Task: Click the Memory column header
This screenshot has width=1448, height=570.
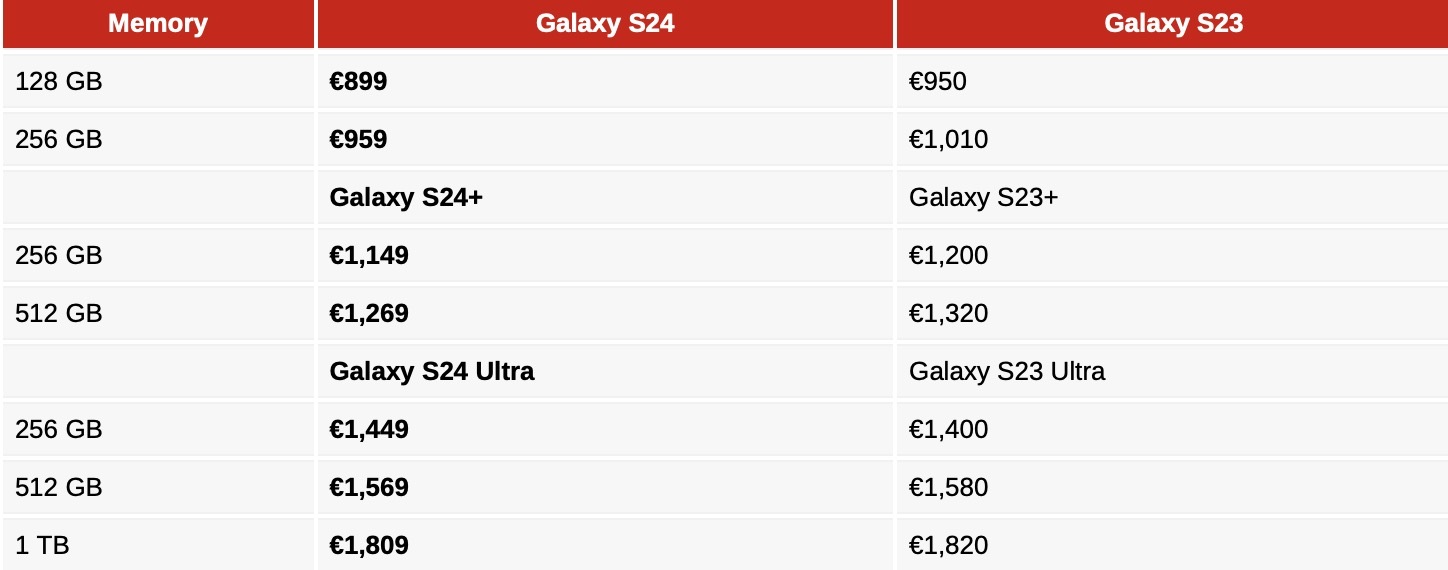Action: click(x=158, y=24)
